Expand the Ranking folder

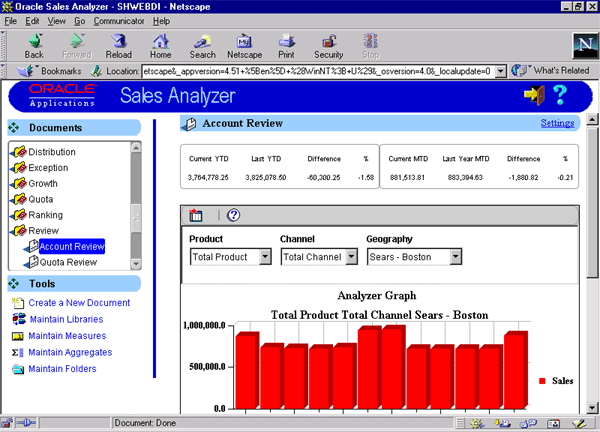coord(18,215)
